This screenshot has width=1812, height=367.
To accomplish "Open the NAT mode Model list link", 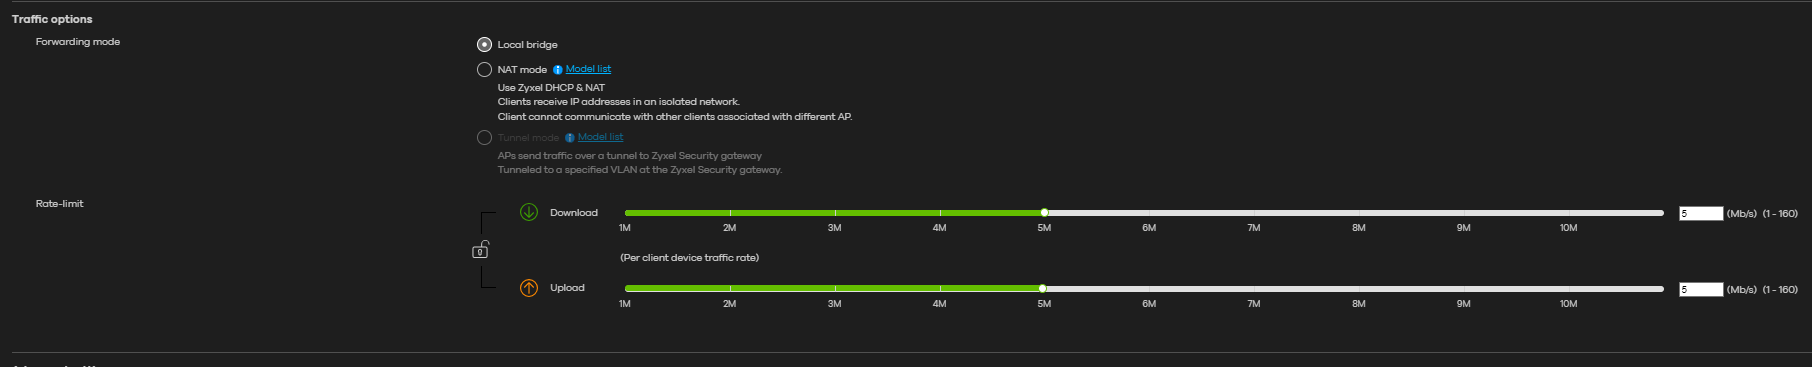I will 588,69.
